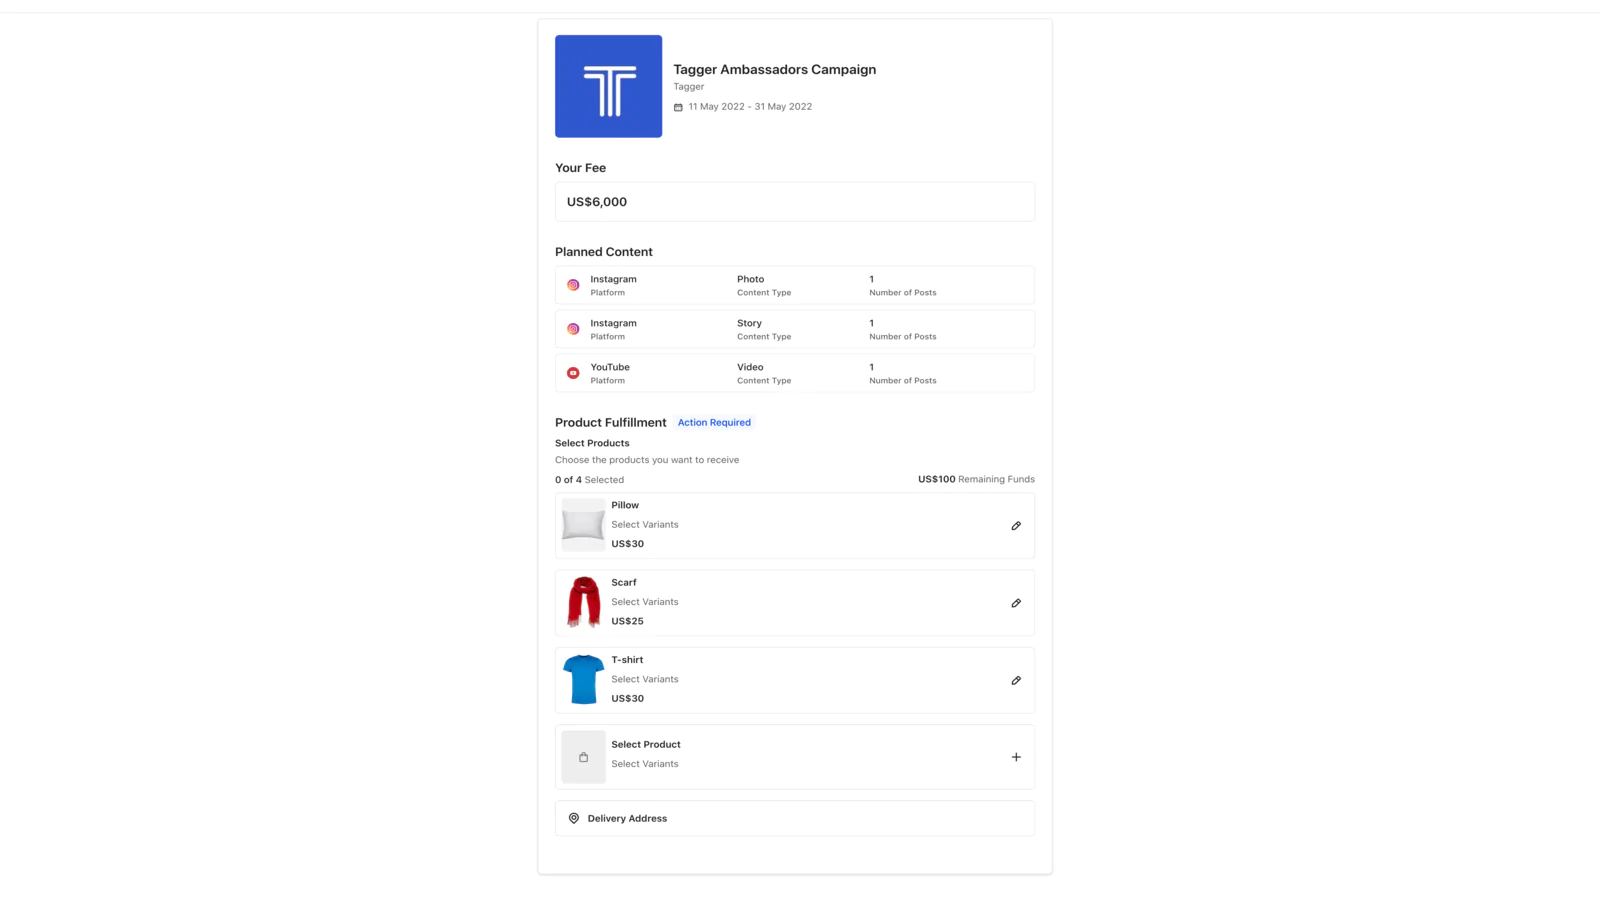
Task: Click the 'US$100 Remaining Funds' text
Action: pos(976,480)
